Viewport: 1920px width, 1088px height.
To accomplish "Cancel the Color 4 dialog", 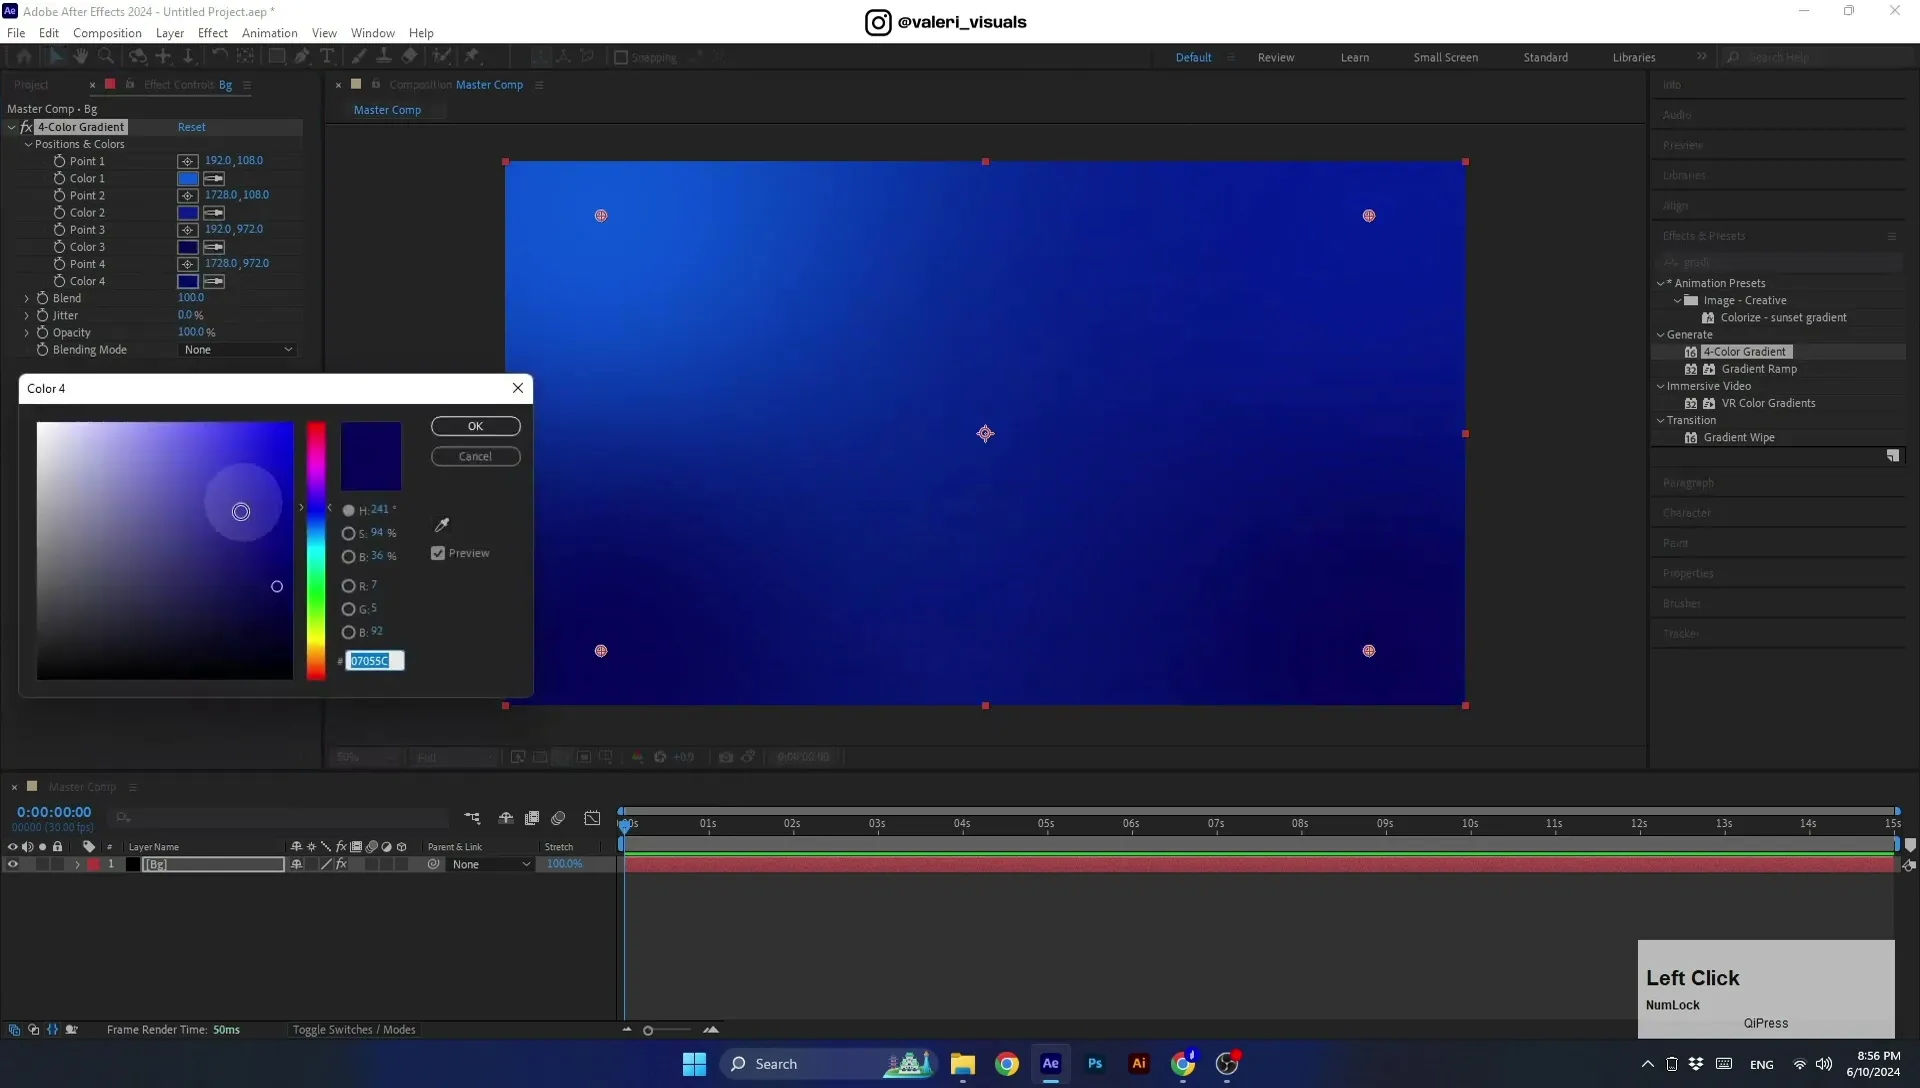I will 476,457.
